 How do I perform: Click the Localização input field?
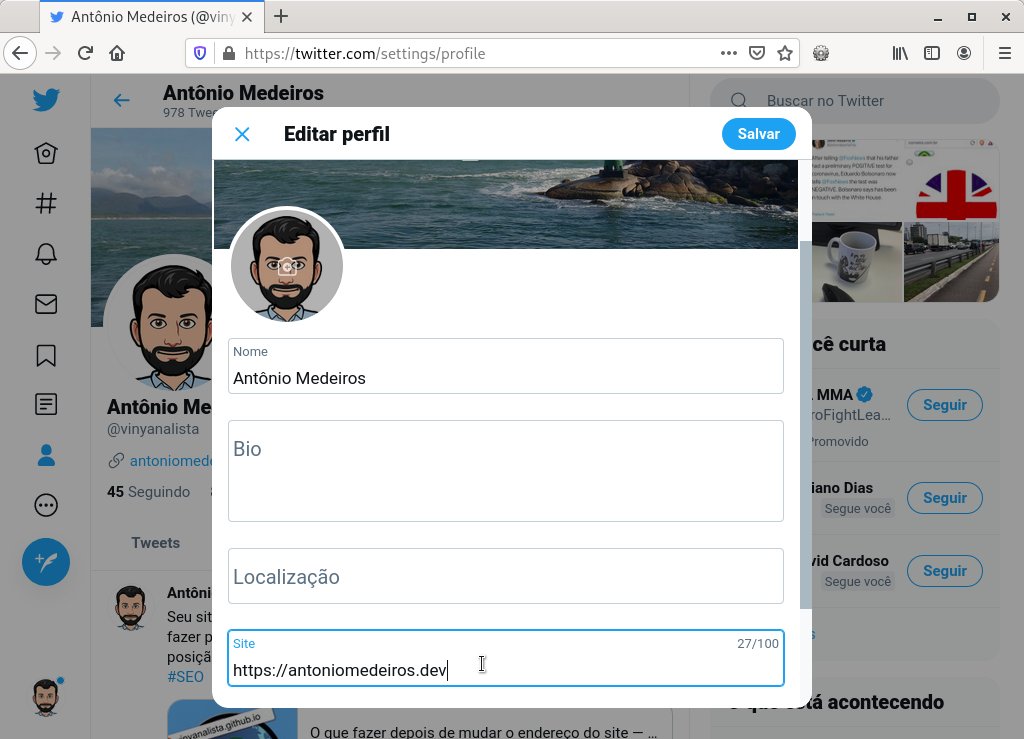(505, 576)
